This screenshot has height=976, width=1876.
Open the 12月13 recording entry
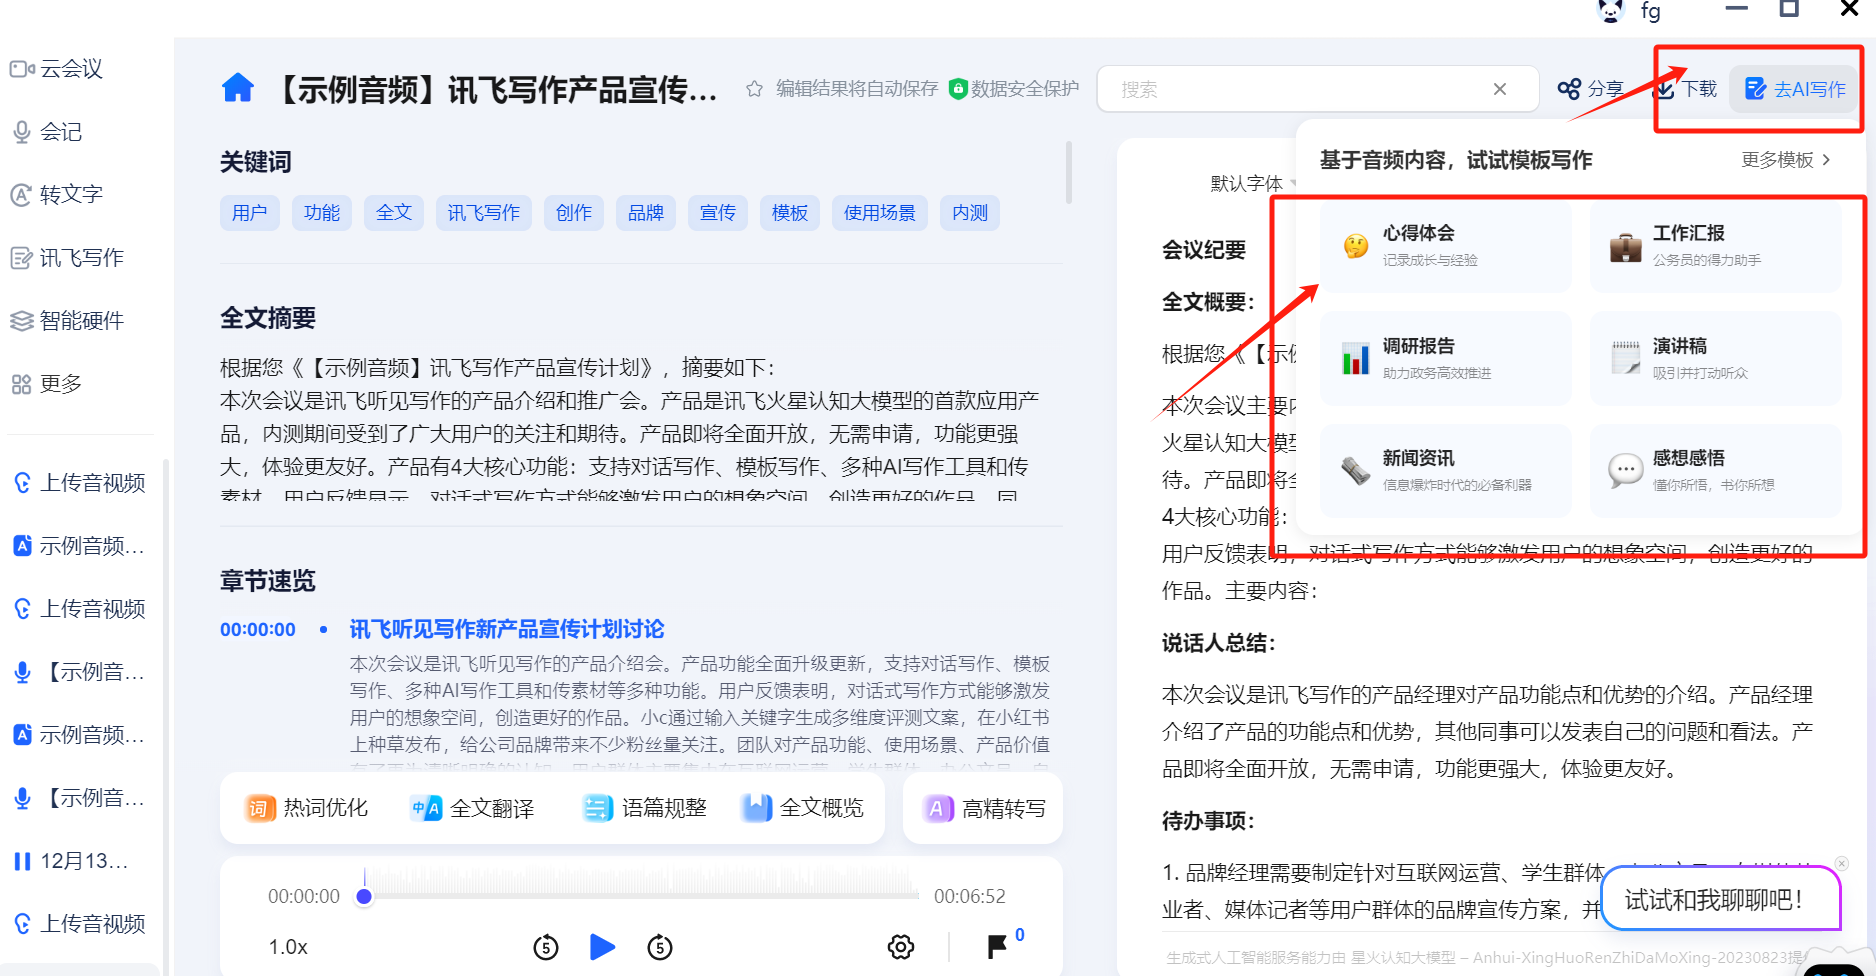pos(72,861)
